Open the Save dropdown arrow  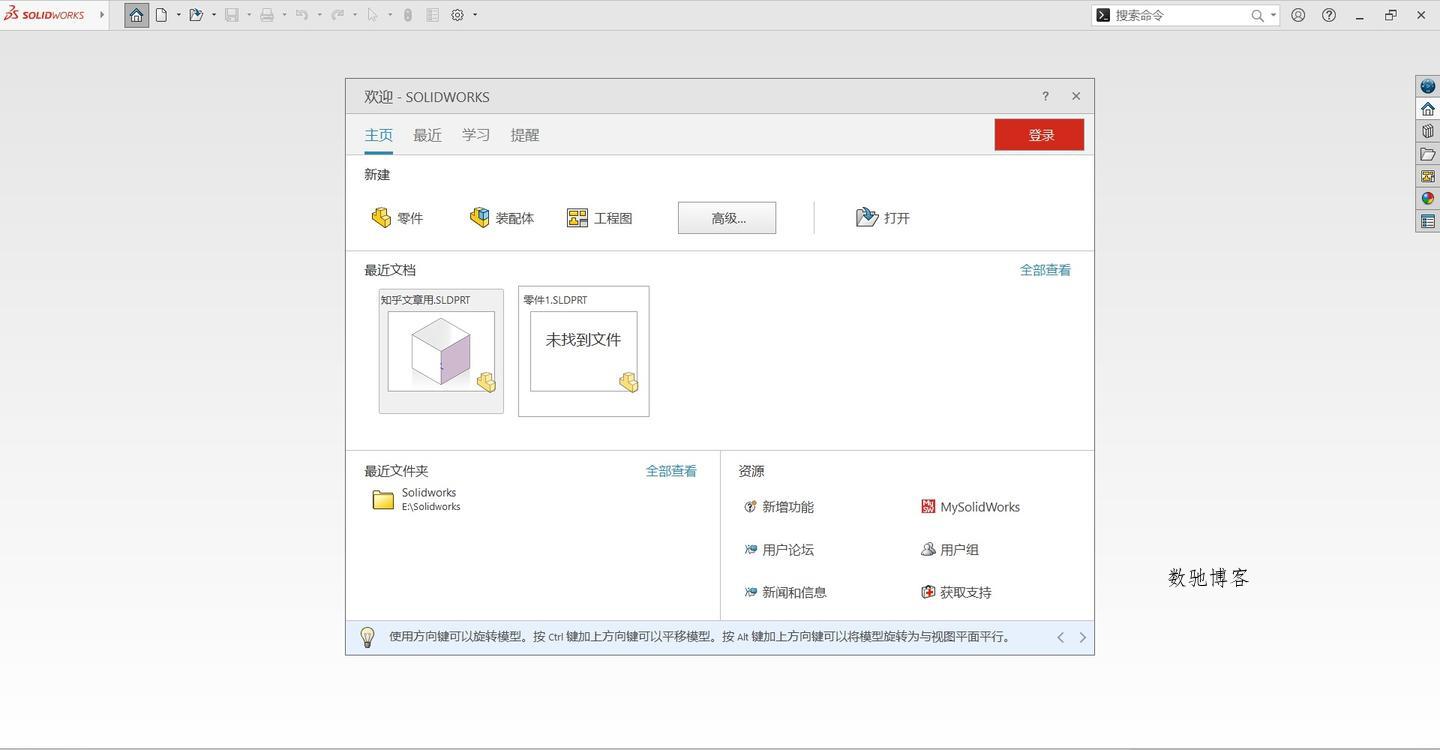click(x=249, y=15)
